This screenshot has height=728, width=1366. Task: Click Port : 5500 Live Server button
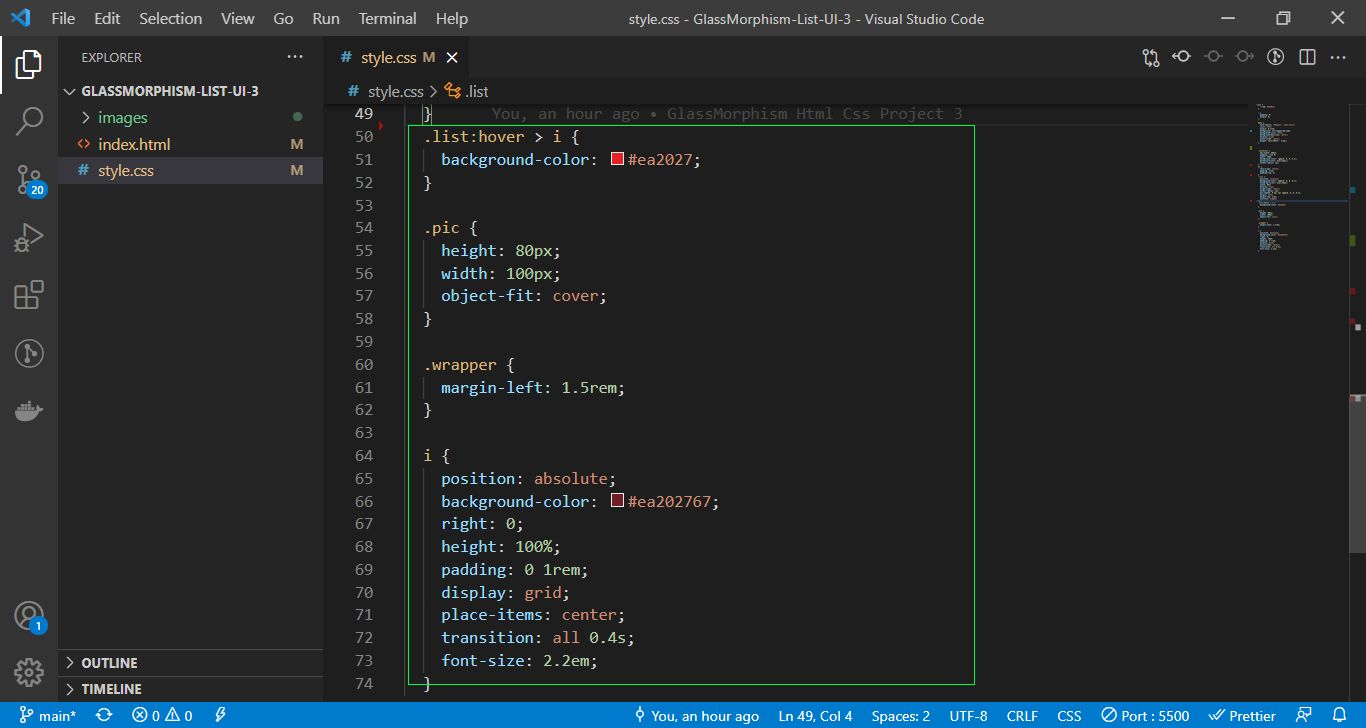pos(1146,716)
